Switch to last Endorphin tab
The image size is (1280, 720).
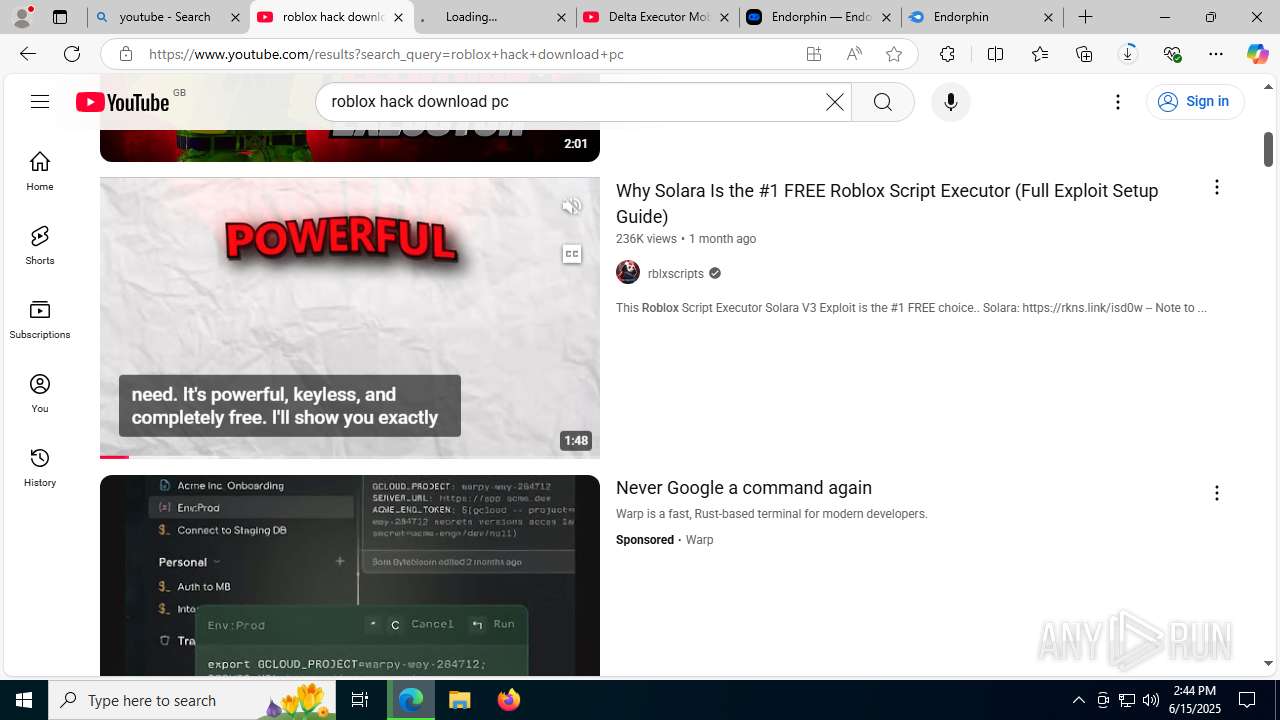[982, 17]
